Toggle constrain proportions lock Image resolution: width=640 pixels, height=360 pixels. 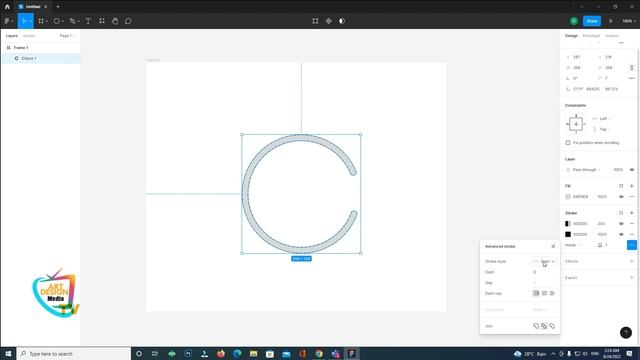click(632, 67)
